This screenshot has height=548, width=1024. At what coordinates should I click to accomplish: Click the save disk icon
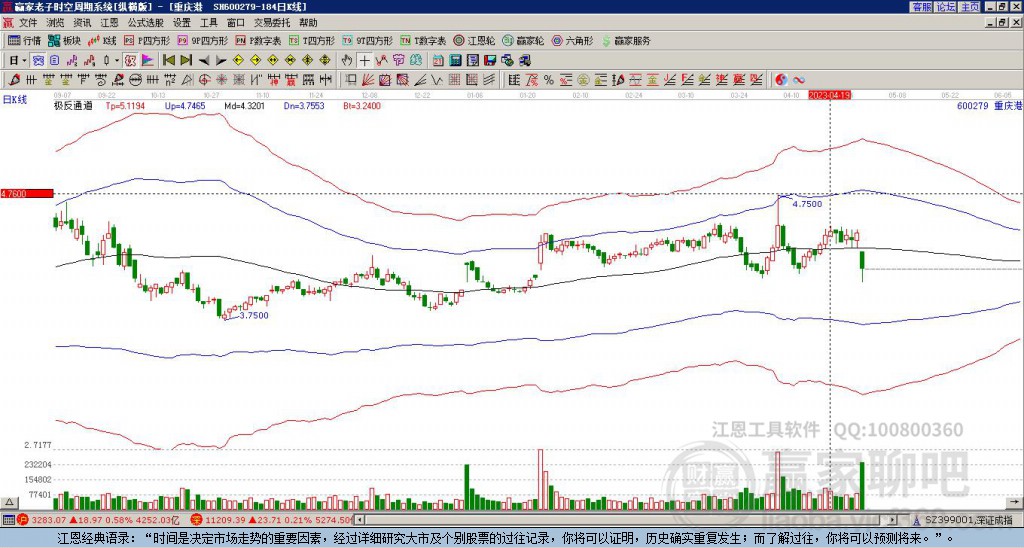490,60
